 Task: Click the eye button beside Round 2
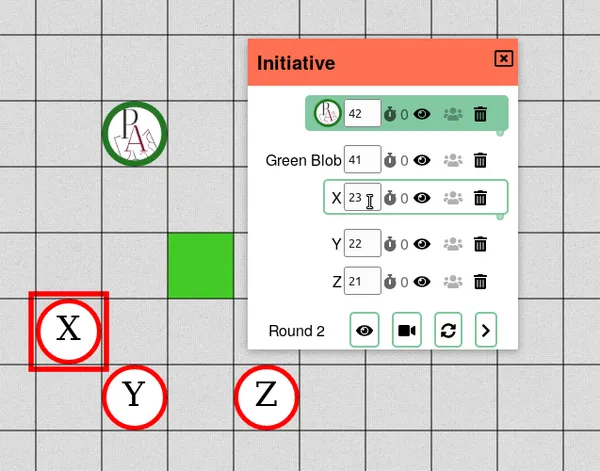(x=364, y=330)
